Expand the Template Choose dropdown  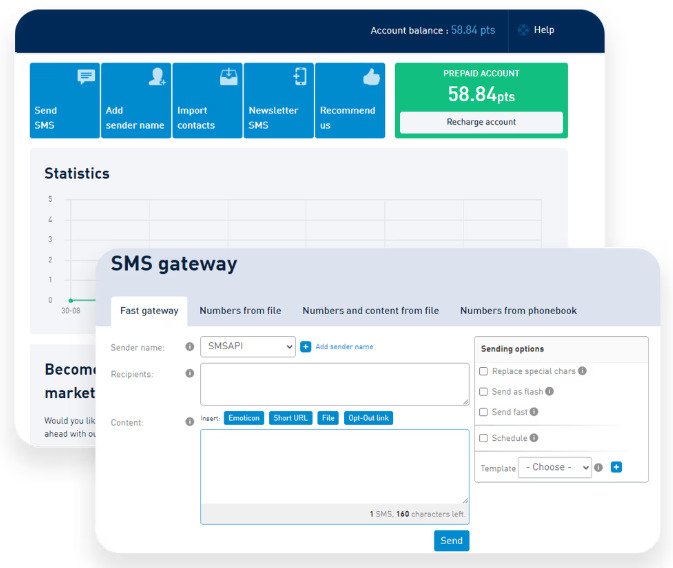click(x=554, y=467)
